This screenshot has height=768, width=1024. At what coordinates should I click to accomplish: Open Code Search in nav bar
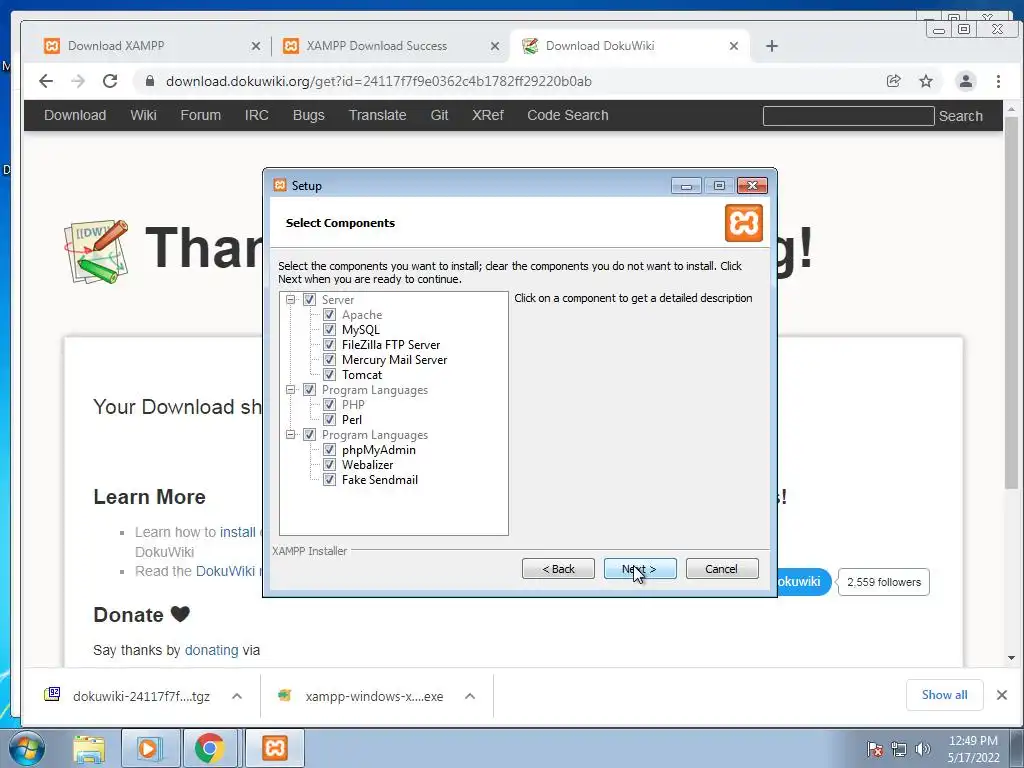coord(568,115)
